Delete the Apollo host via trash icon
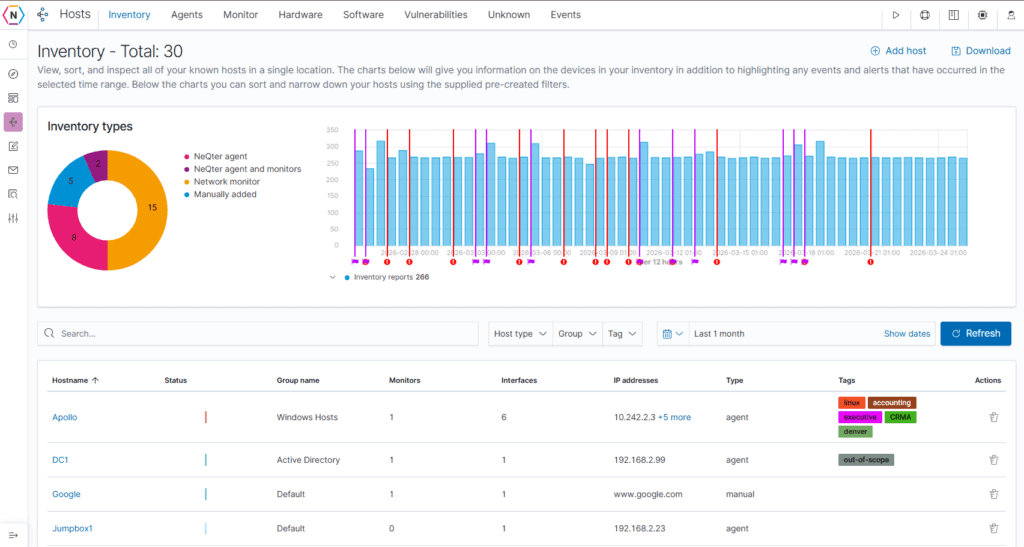The width and height of the screenshot is (1024, 547). coord(993,417)
